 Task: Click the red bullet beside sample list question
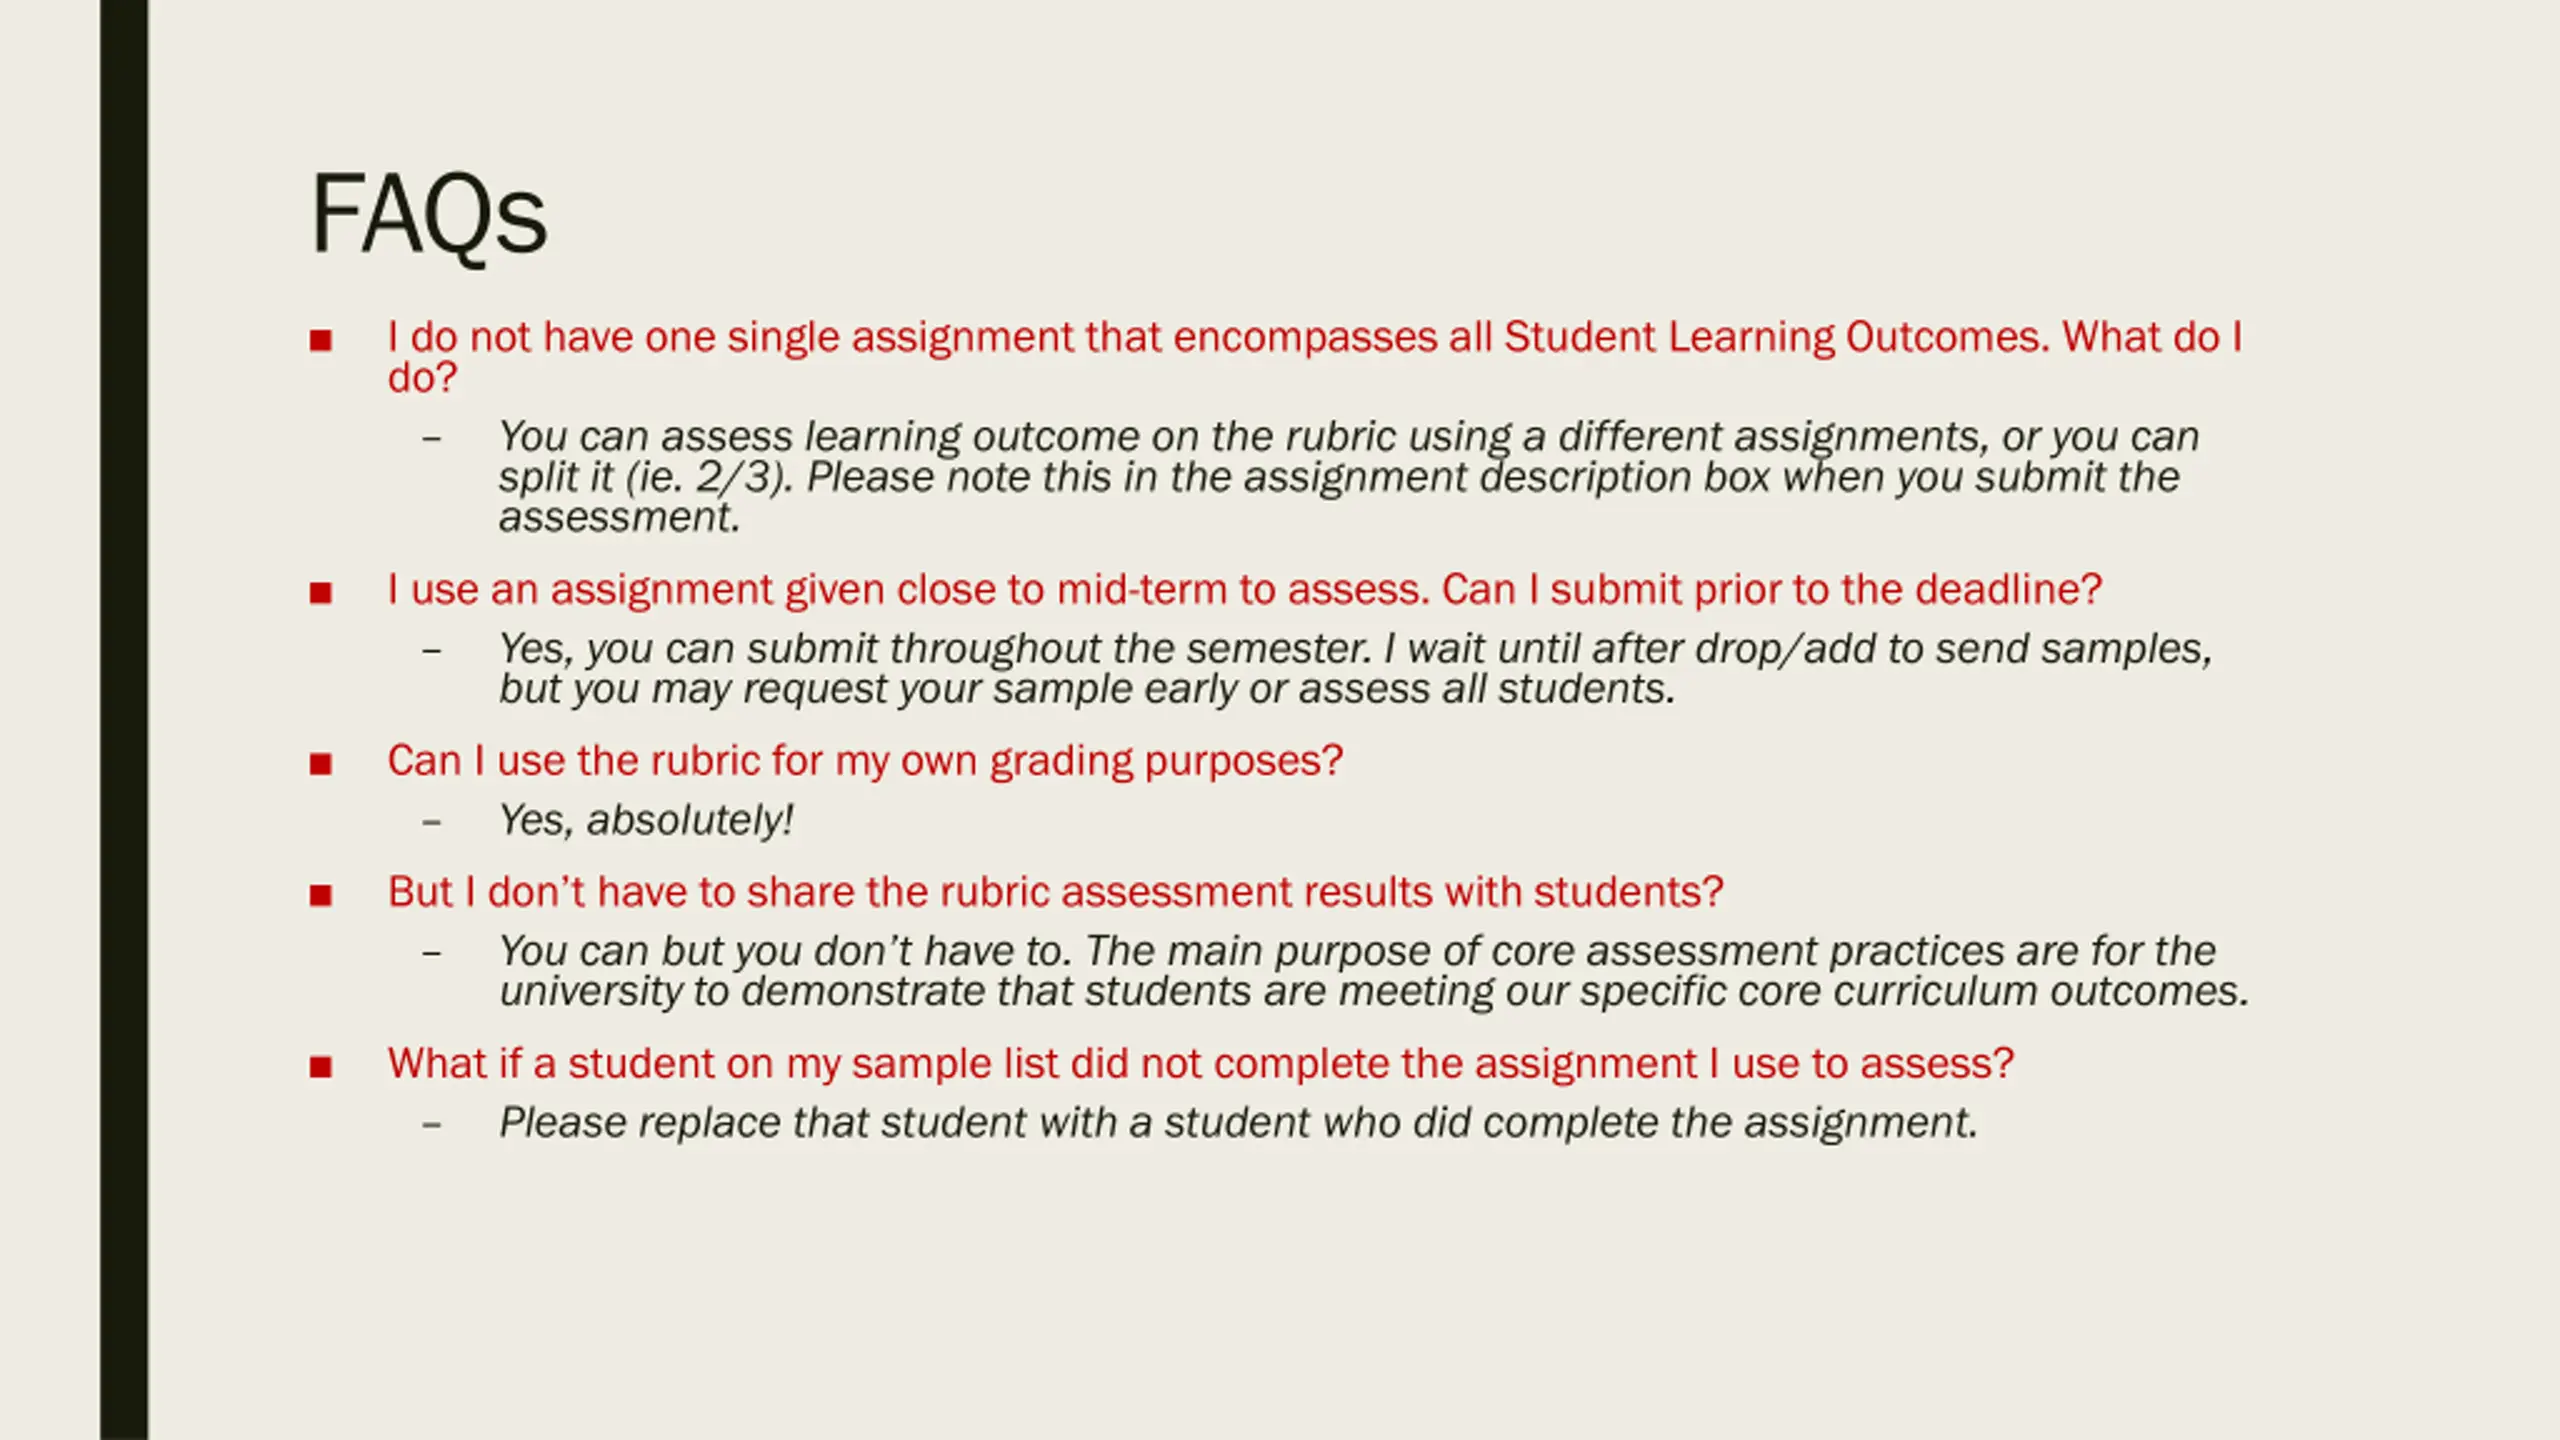pos(320,1067)
